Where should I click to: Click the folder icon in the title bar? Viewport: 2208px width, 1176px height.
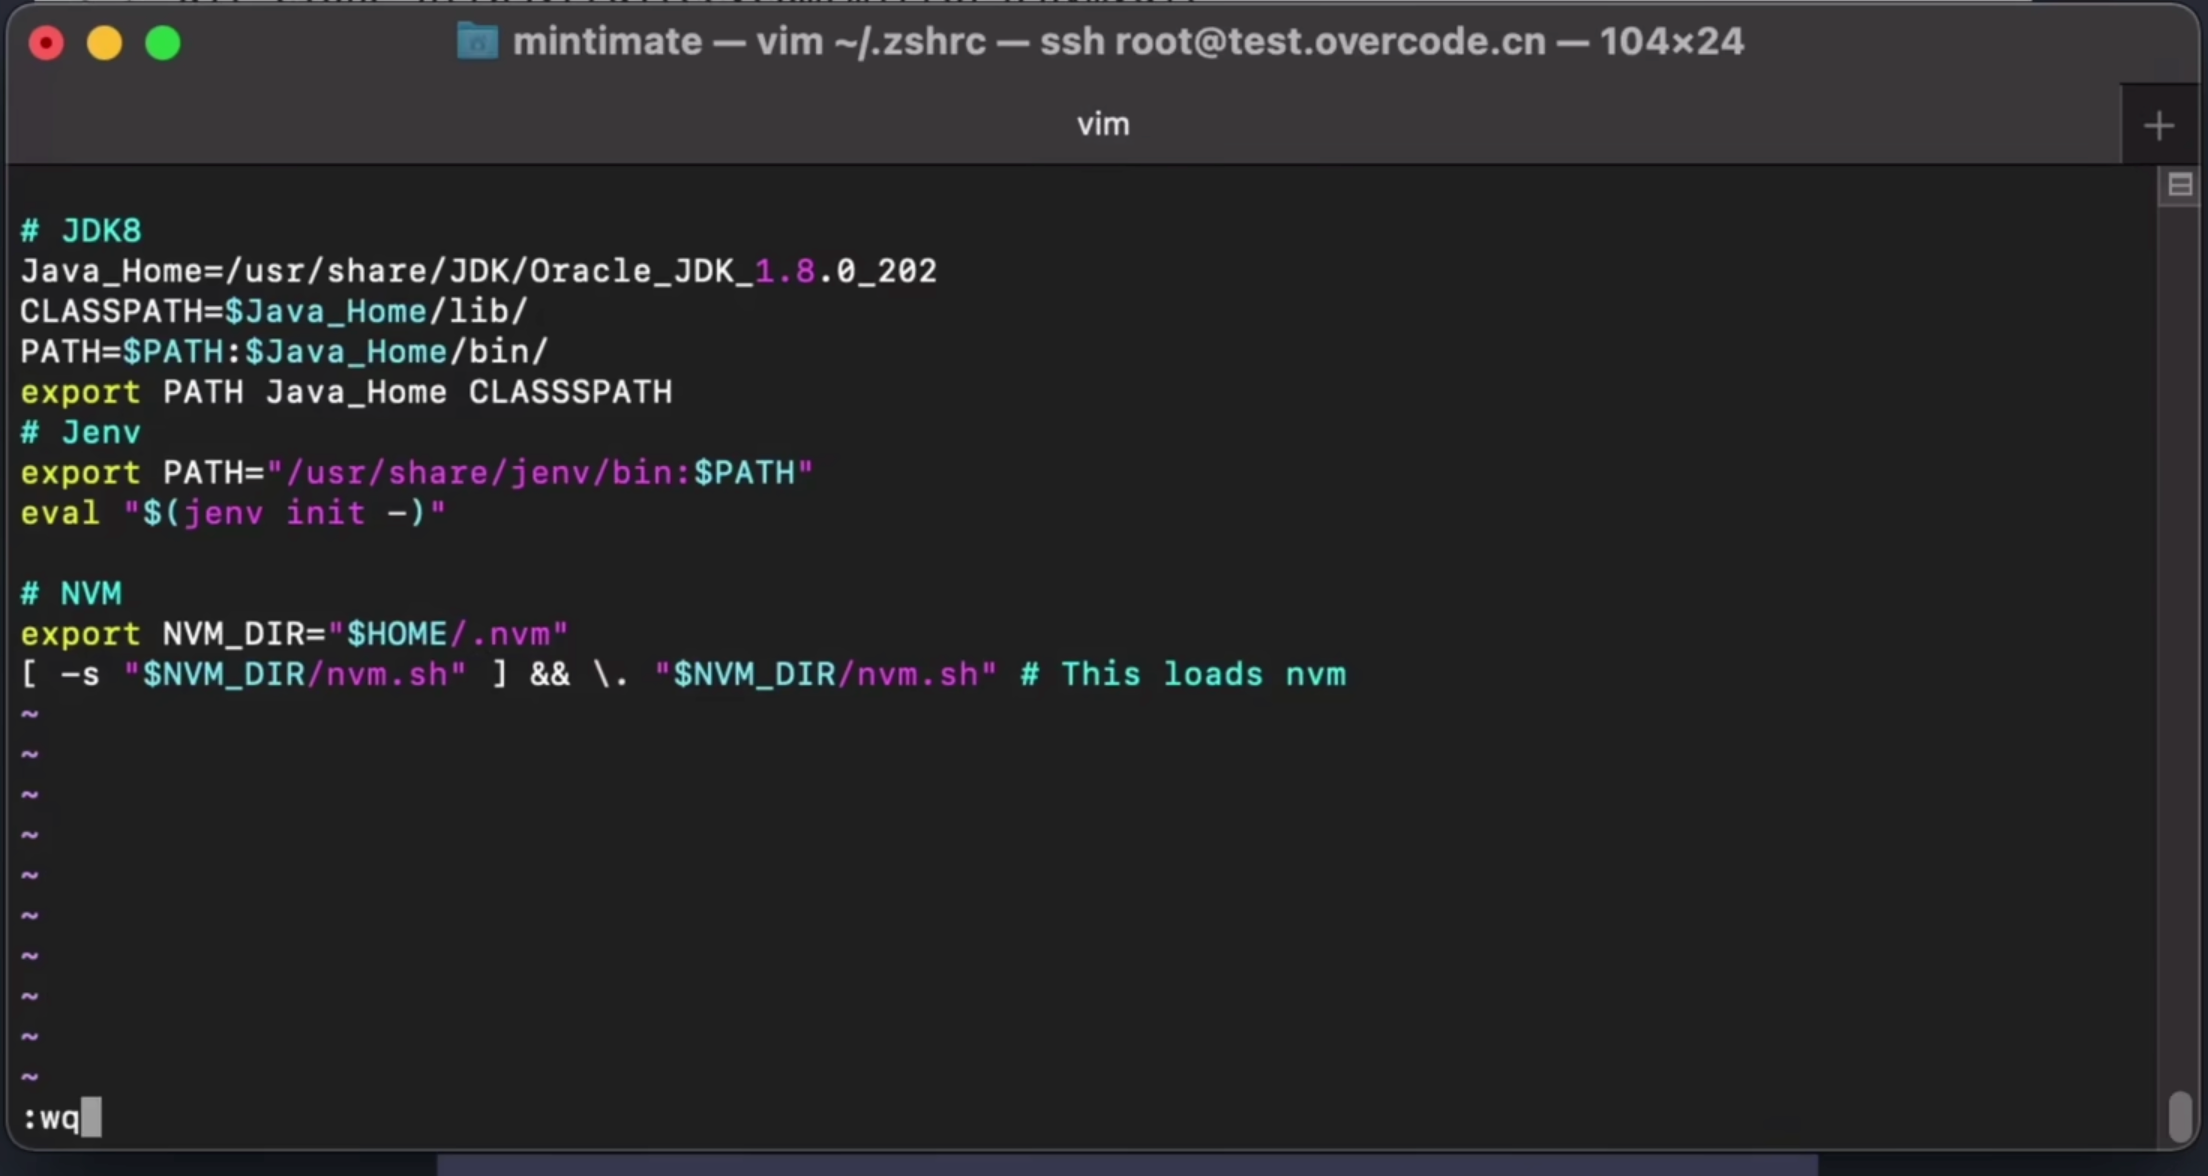pos(477,42)
